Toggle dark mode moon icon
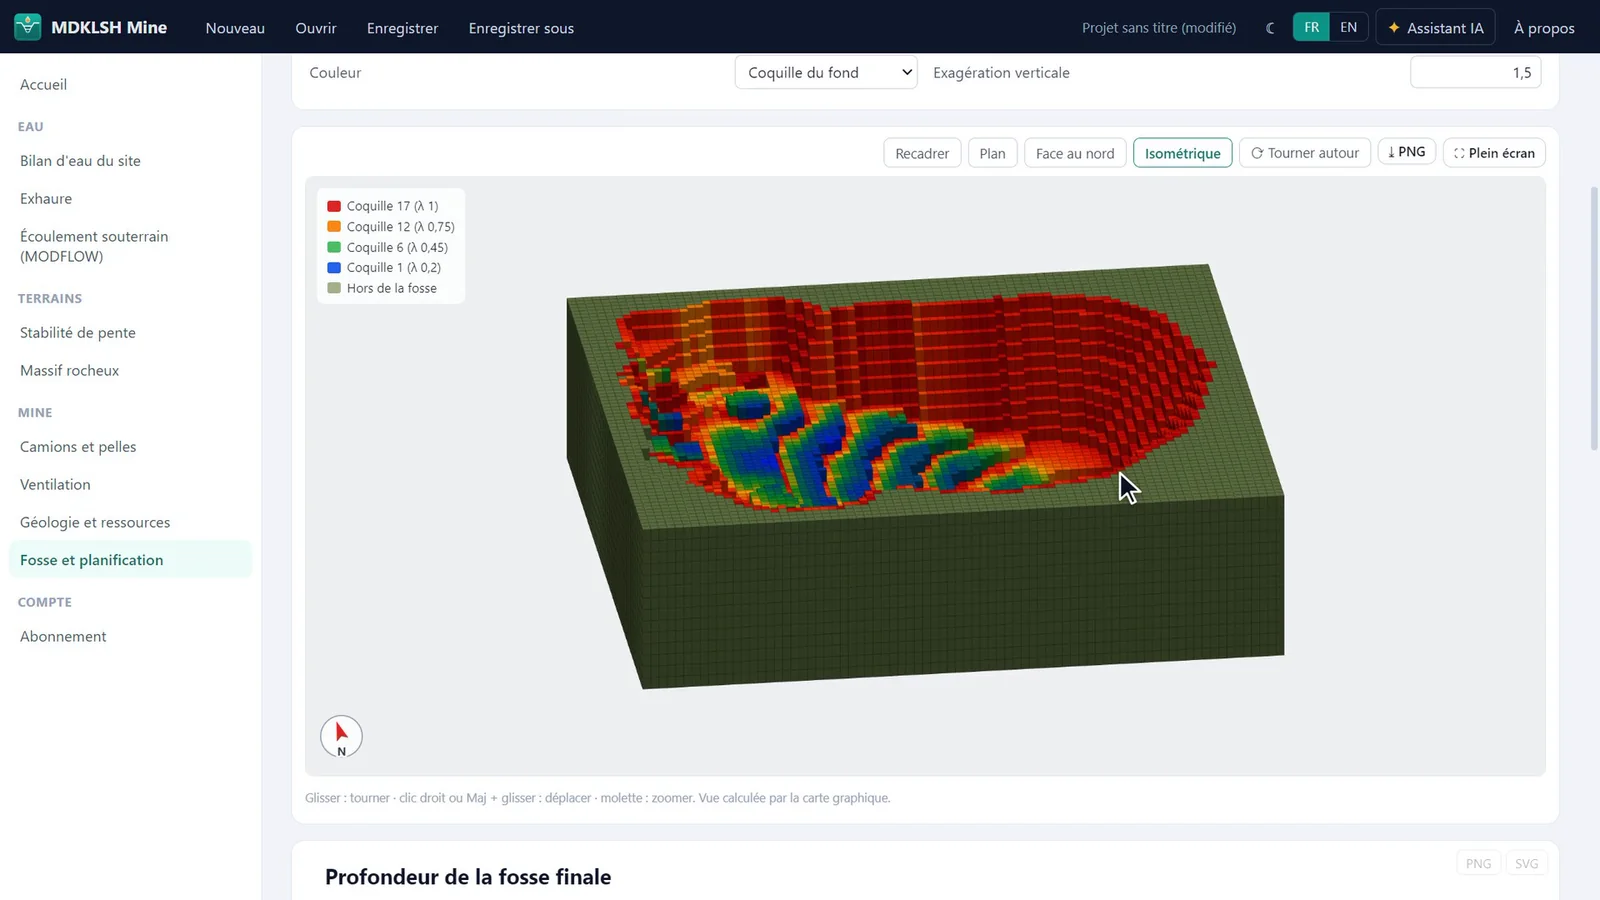This screenshot has height=900, width=1600. pos(1270,28)
